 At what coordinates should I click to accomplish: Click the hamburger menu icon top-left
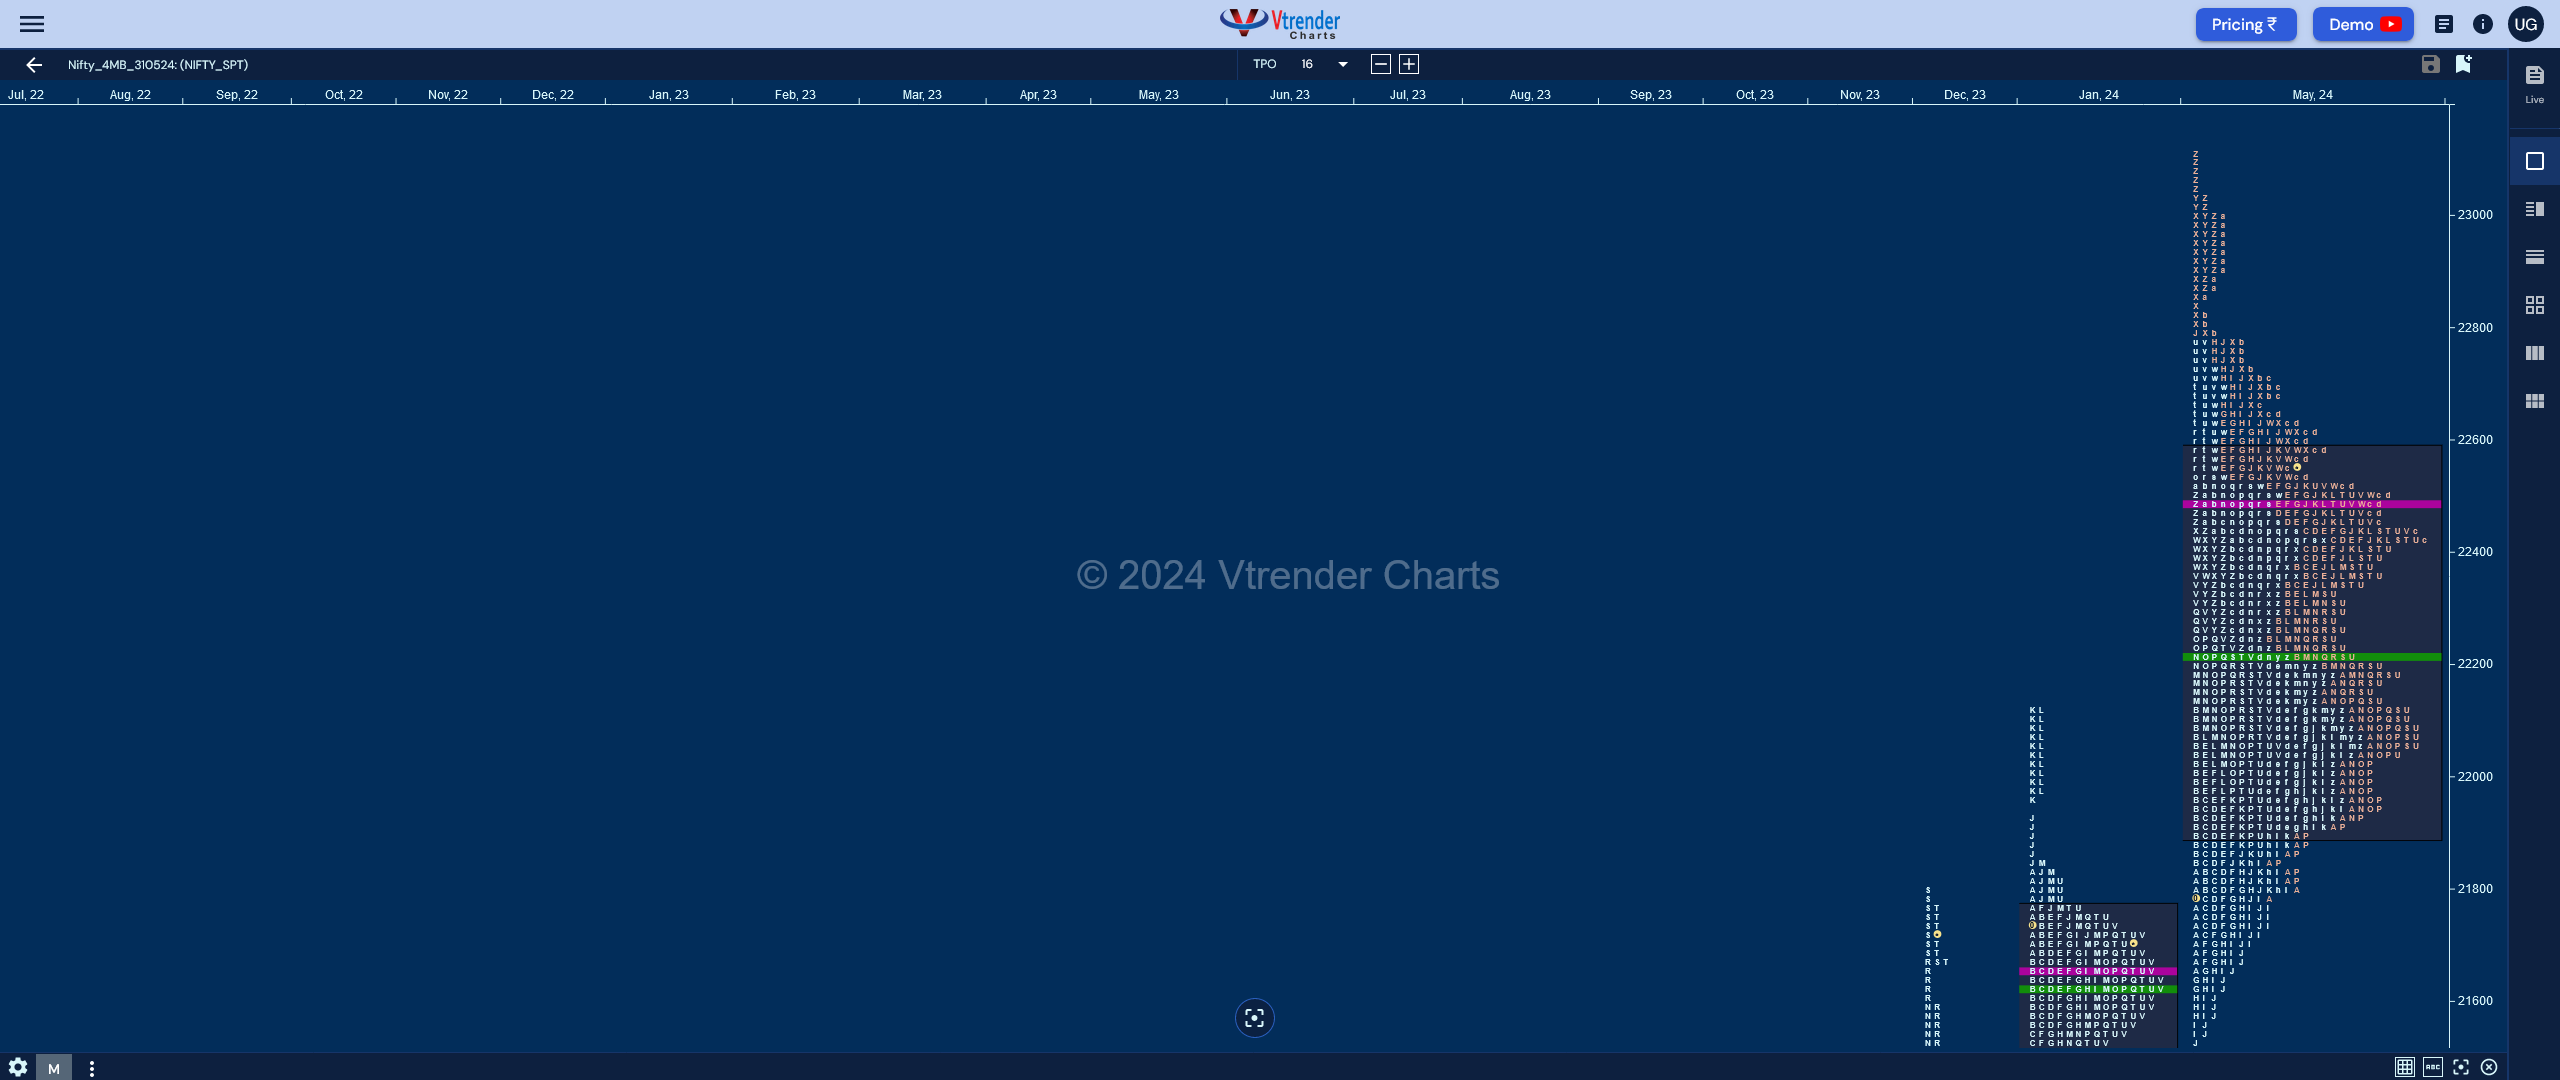click(33, 23)
